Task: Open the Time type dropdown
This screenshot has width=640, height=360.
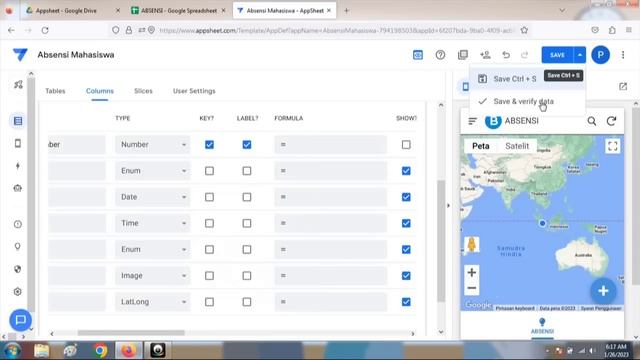Action: (153, 223)
